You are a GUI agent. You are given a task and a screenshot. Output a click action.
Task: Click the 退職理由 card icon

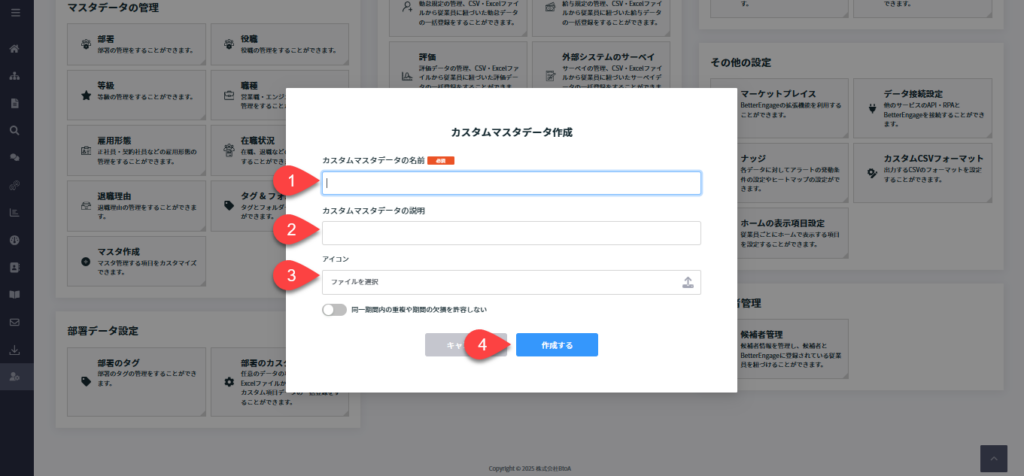click(86, 206)
